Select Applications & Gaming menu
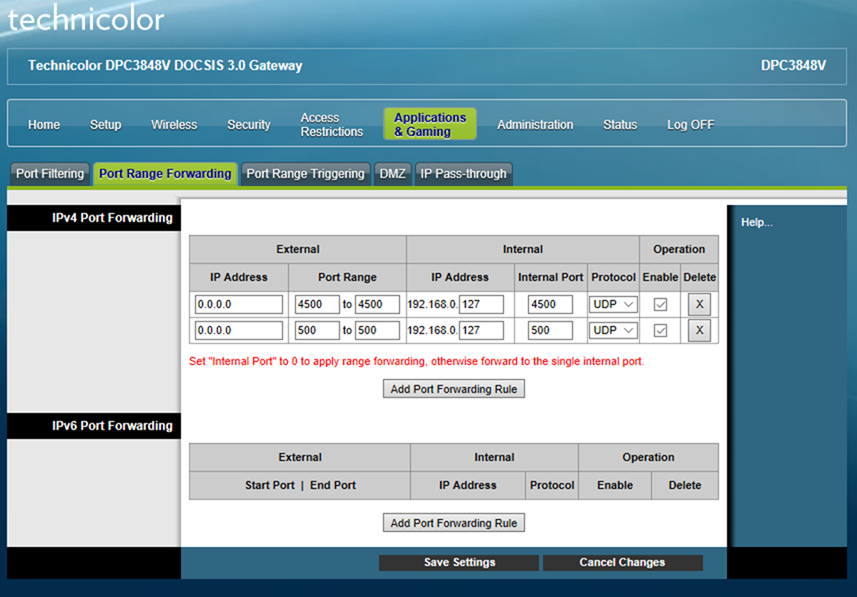Viewport: 857px width, 597px height. pos(430,124)
